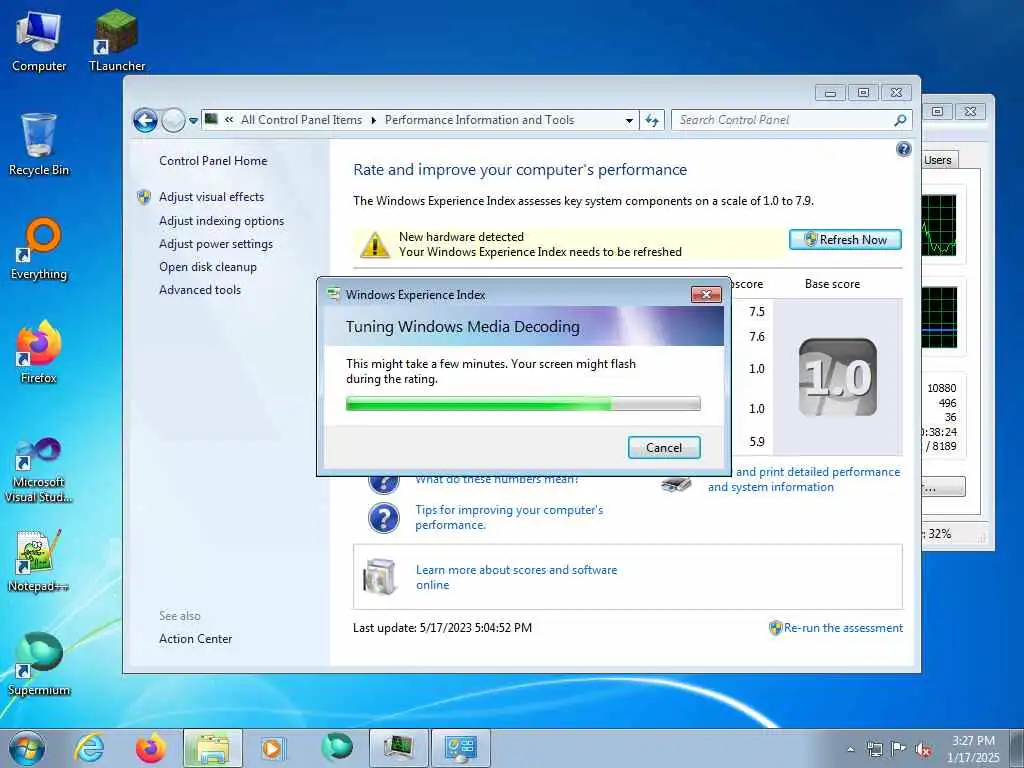Re-run the assessment
This screenshot has height=768, width=1024.
coord(843,628)
